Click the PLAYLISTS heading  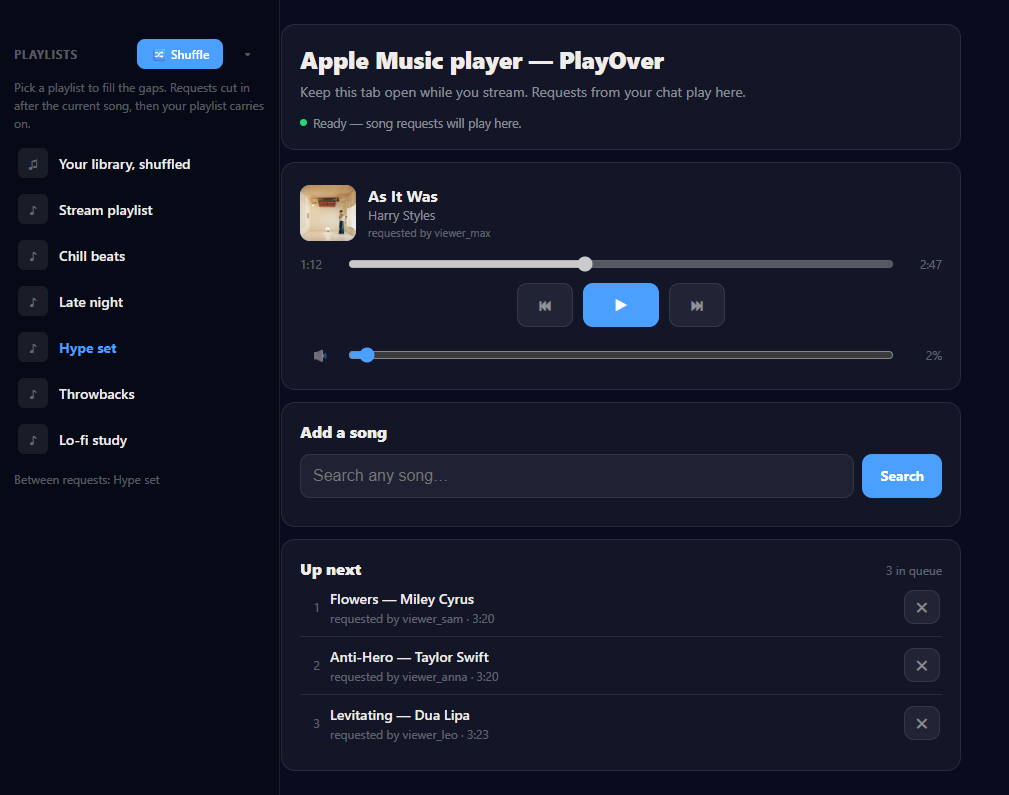(46, 55)
